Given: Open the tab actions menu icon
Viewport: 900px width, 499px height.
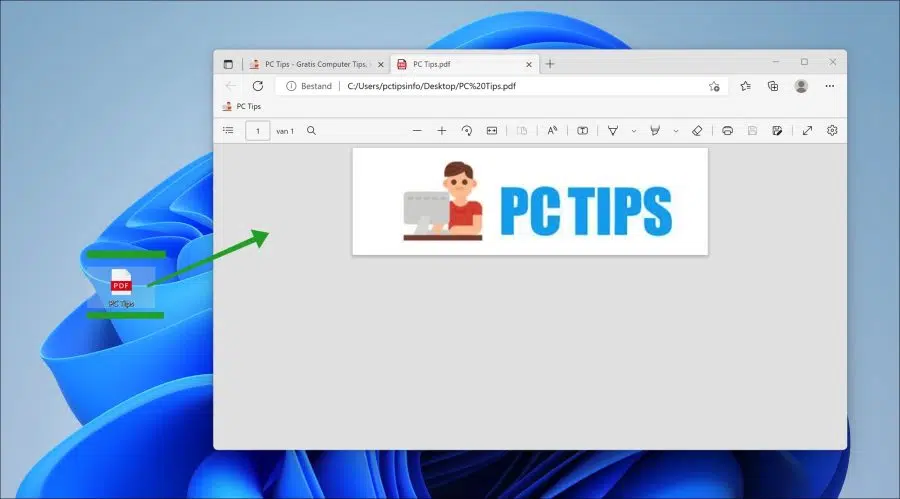Looking at the screenshot, I should pyautogui.click(x=228, y=64).
